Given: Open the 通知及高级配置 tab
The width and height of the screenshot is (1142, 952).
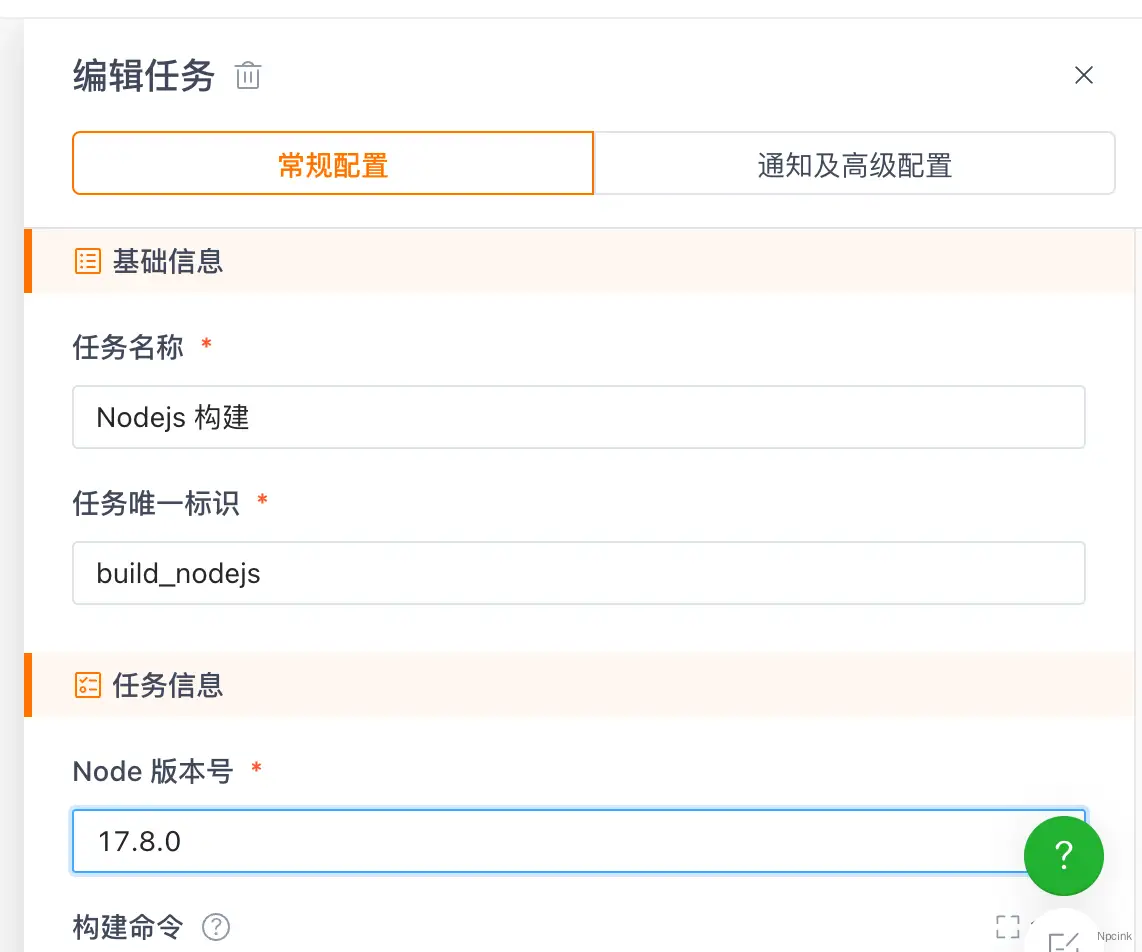Looking at the screenshot, I should pyautogui.click(x=854, y=164).
